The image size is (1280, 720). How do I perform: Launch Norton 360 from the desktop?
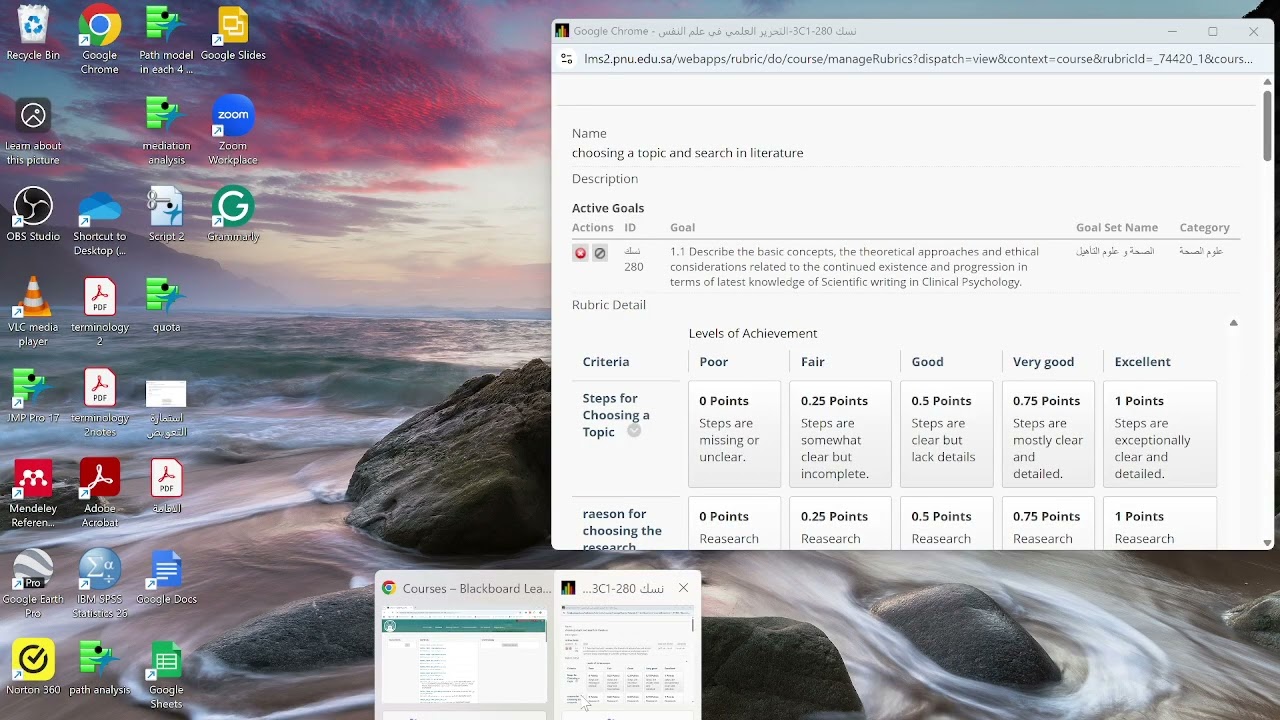33,668
